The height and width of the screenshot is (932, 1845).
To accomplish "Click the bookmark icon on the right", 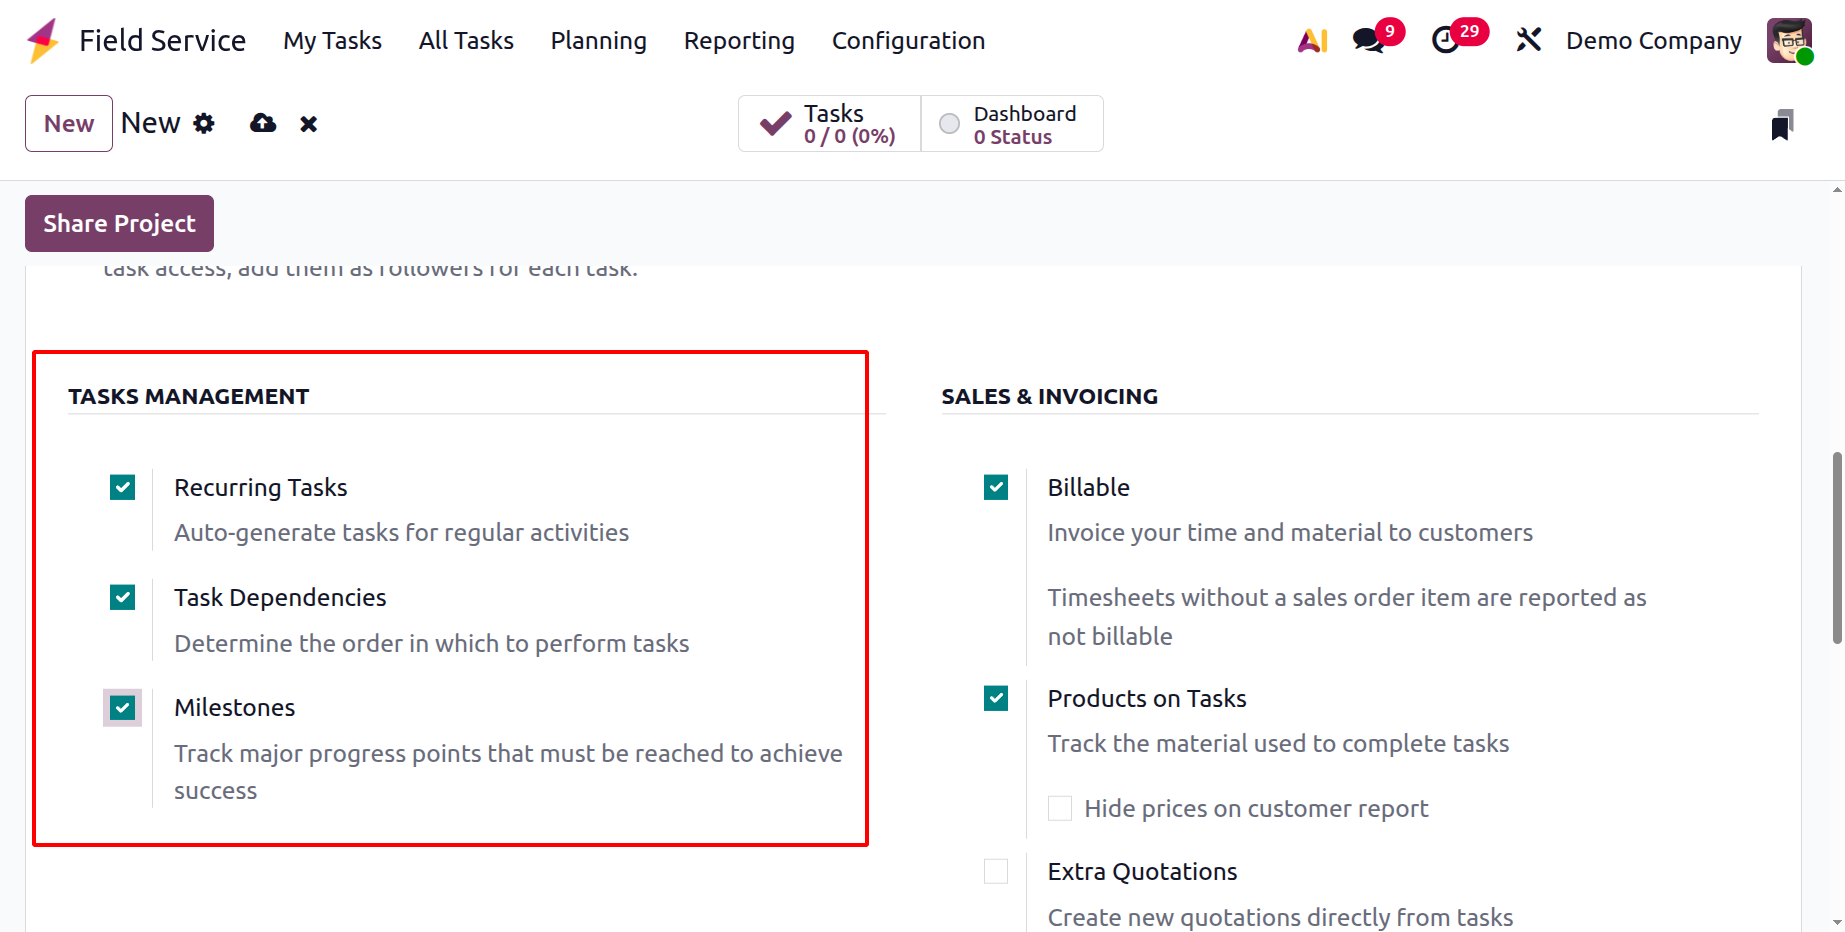I will 1781,125.
